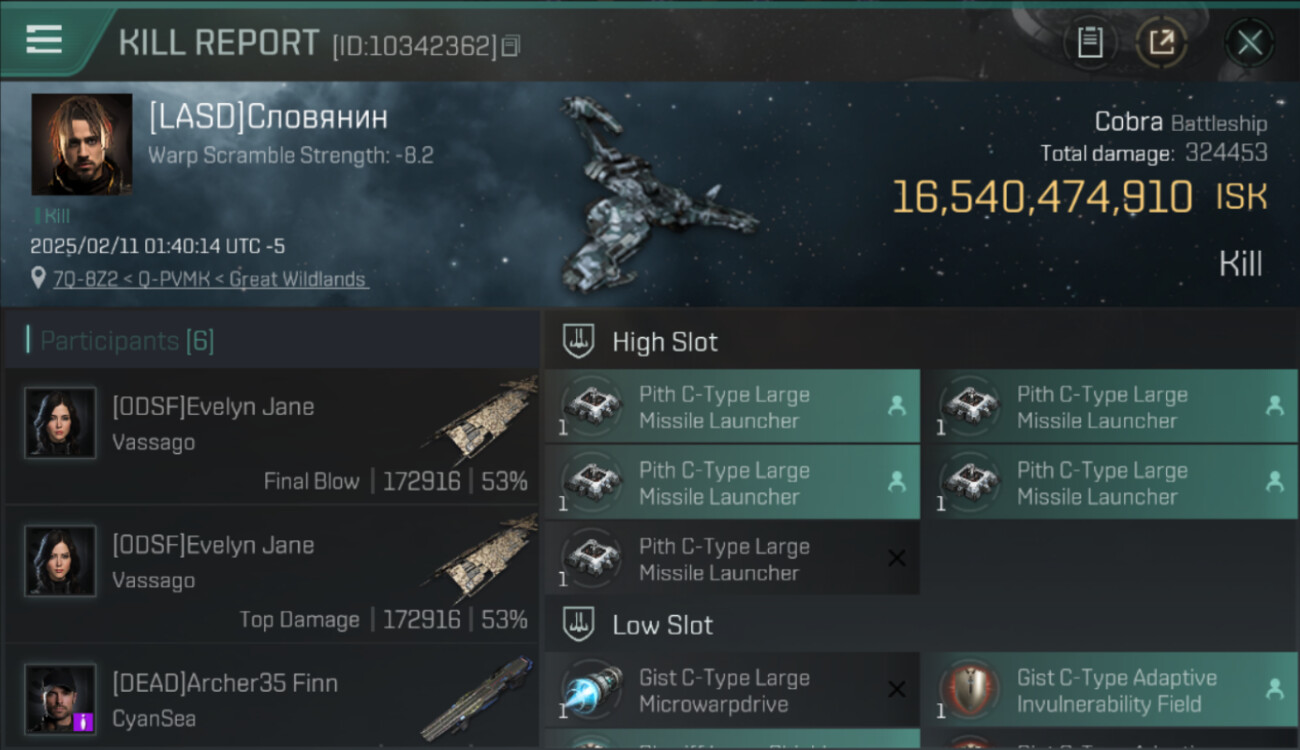1300x750 pixels.
Task: Click the Gist C-Type Adaptive Invulnerability Field icon
Action: [970, 690]
